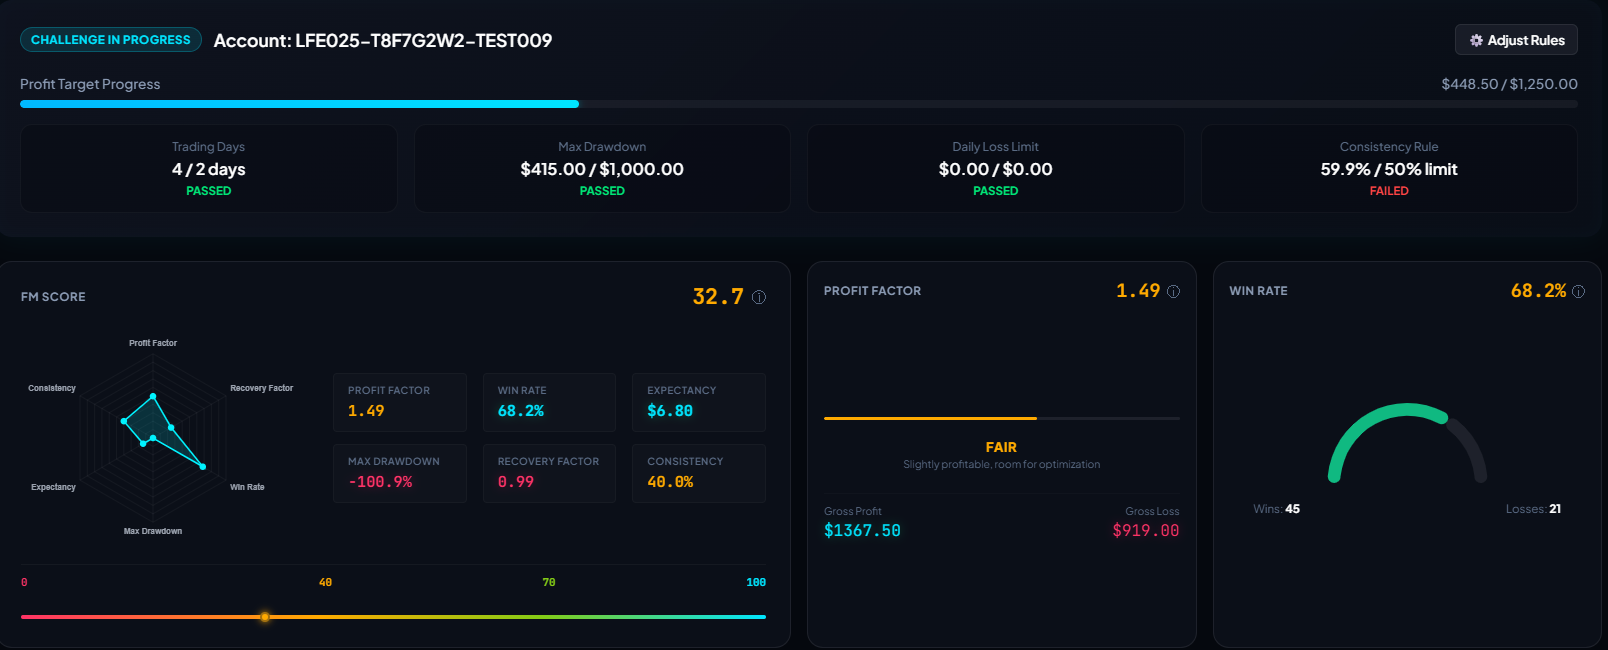Open the Win Rate info icon

click(x=1579, y=292)
